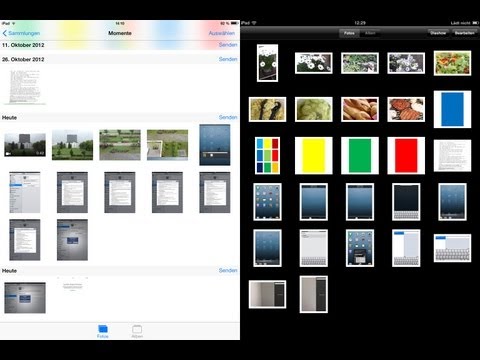Open building video thumbnail with camera icon

(x=25, y=145)
